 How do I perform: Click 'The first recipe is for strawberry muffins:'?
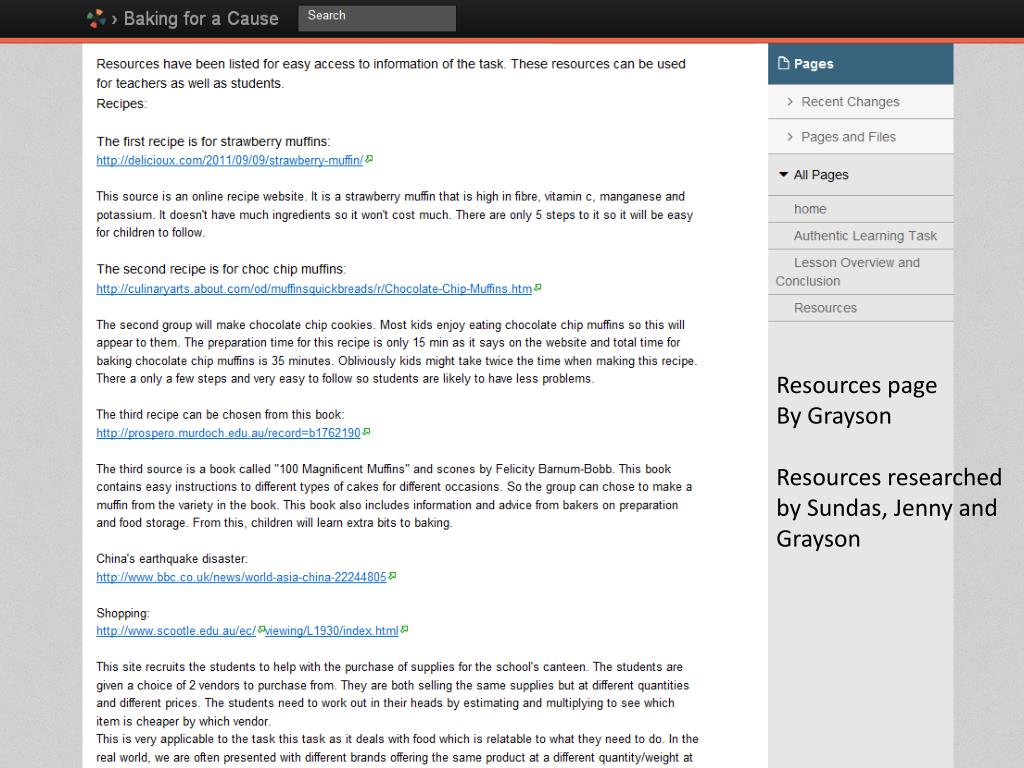213,142
